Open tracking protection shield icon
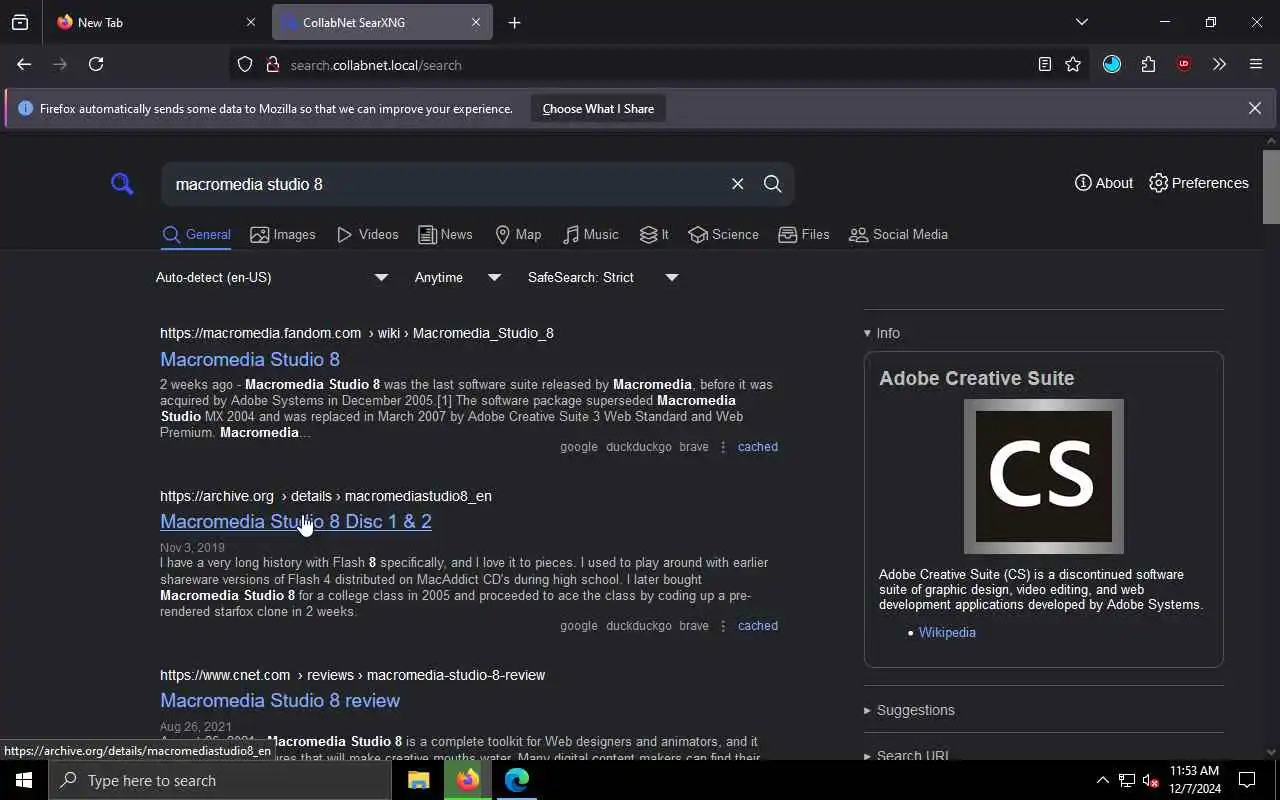1280x800 pixels. tap(245, 65)
